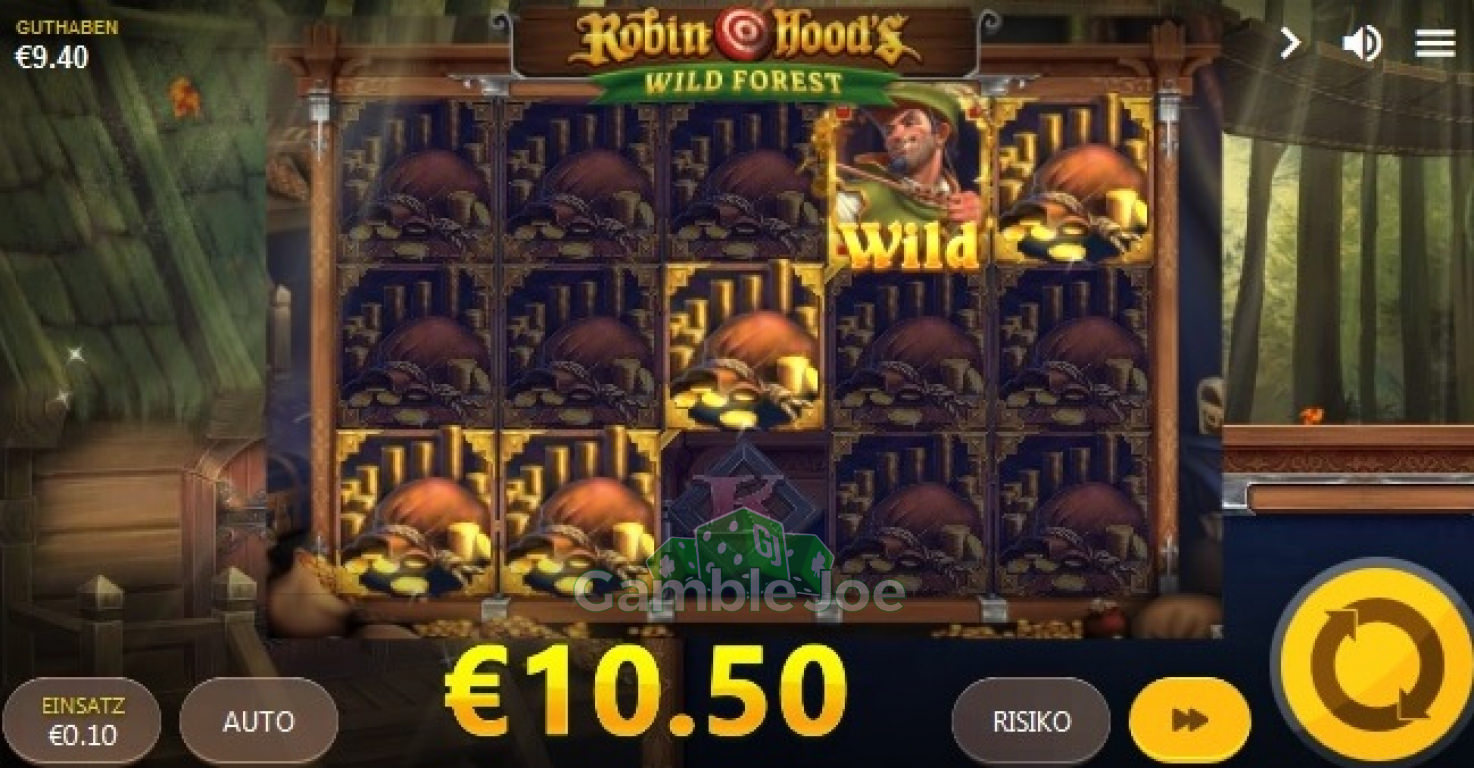Expand the side panel arrow chevron
This screenshot has width=1474, height=768.
1291,43
